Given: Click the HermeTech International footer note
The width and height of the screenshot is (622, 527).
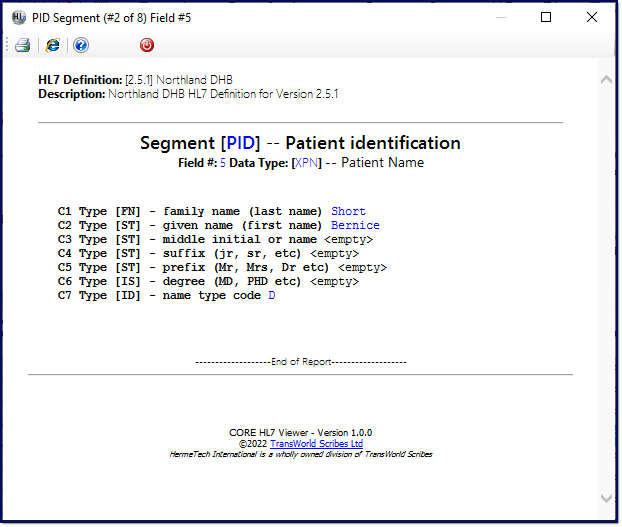Looking at the screenshot, I should (301, 454).
